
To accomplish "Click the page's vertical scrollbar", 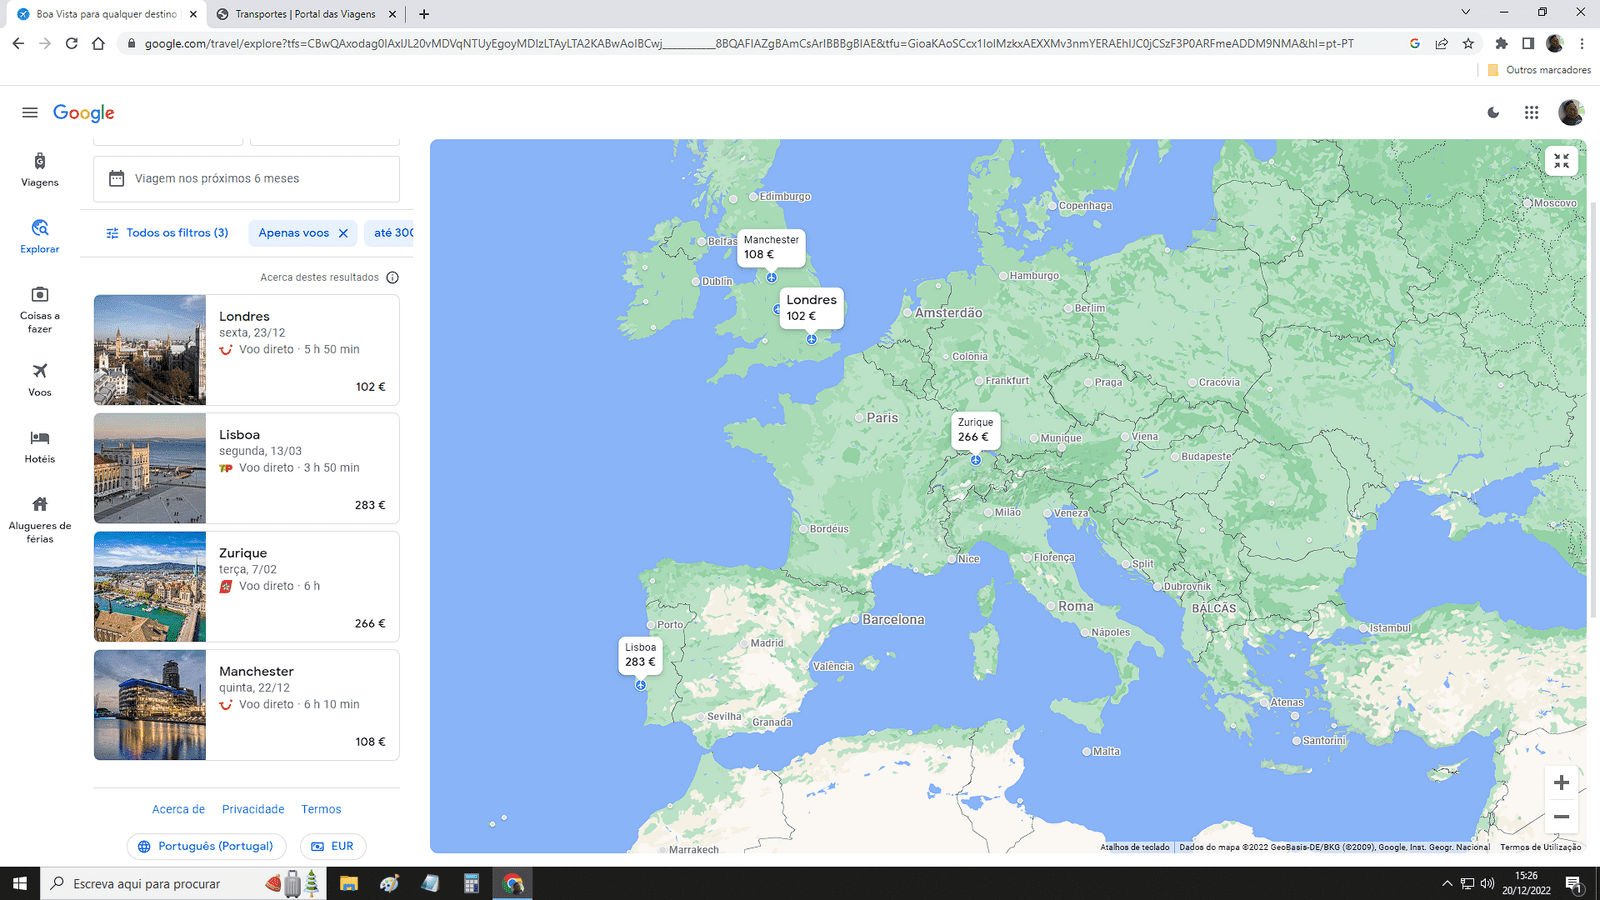I will click(x=1595, y=410).
